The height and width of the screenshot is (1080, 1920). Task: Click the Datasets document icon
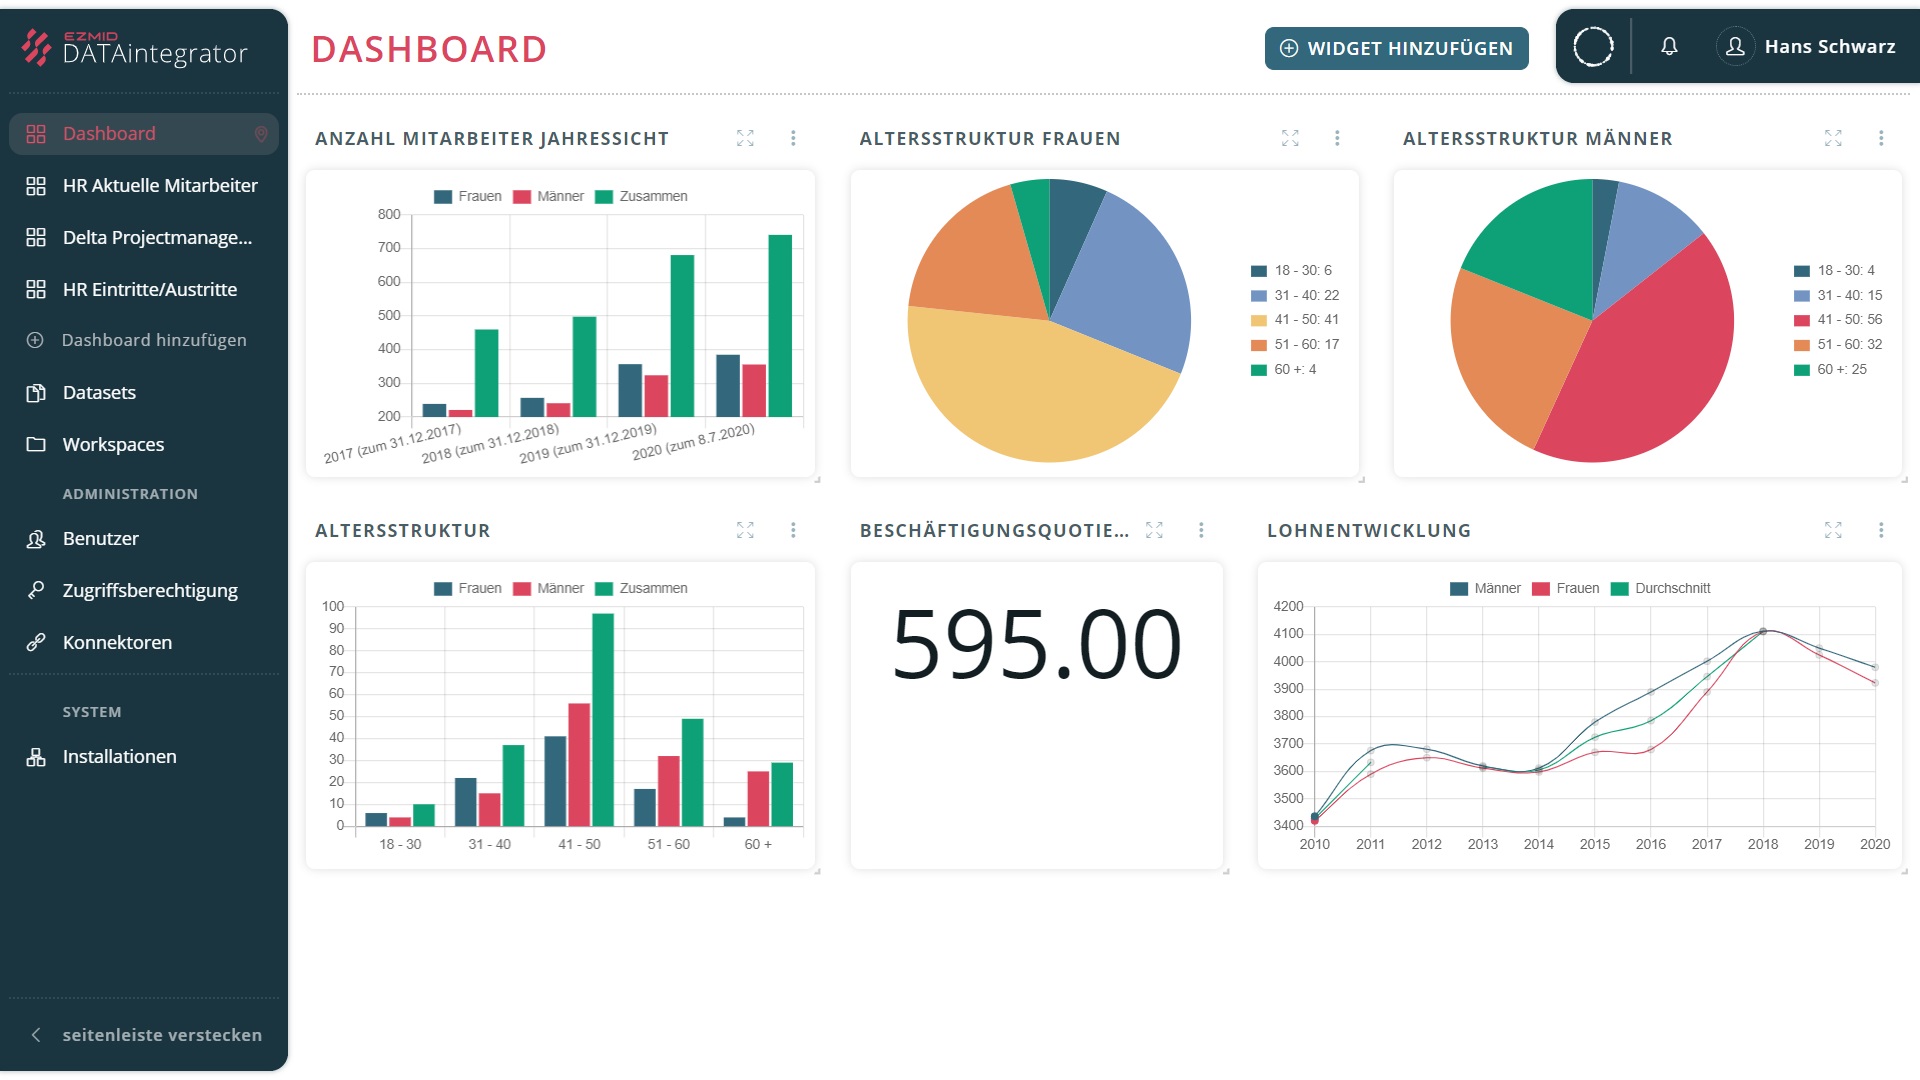(36, 393)
